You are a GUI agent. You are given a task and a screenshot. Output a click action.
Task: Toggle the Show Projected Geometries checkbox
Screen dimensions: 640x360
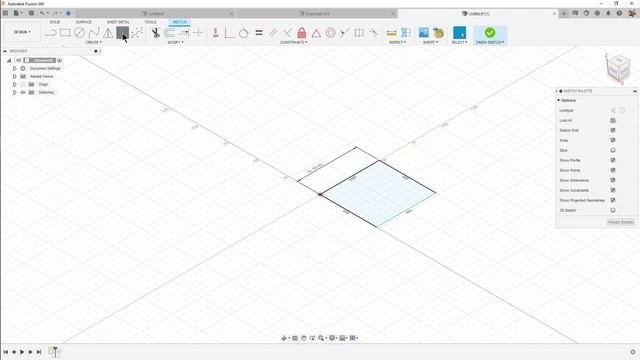(x=613, y=200)
